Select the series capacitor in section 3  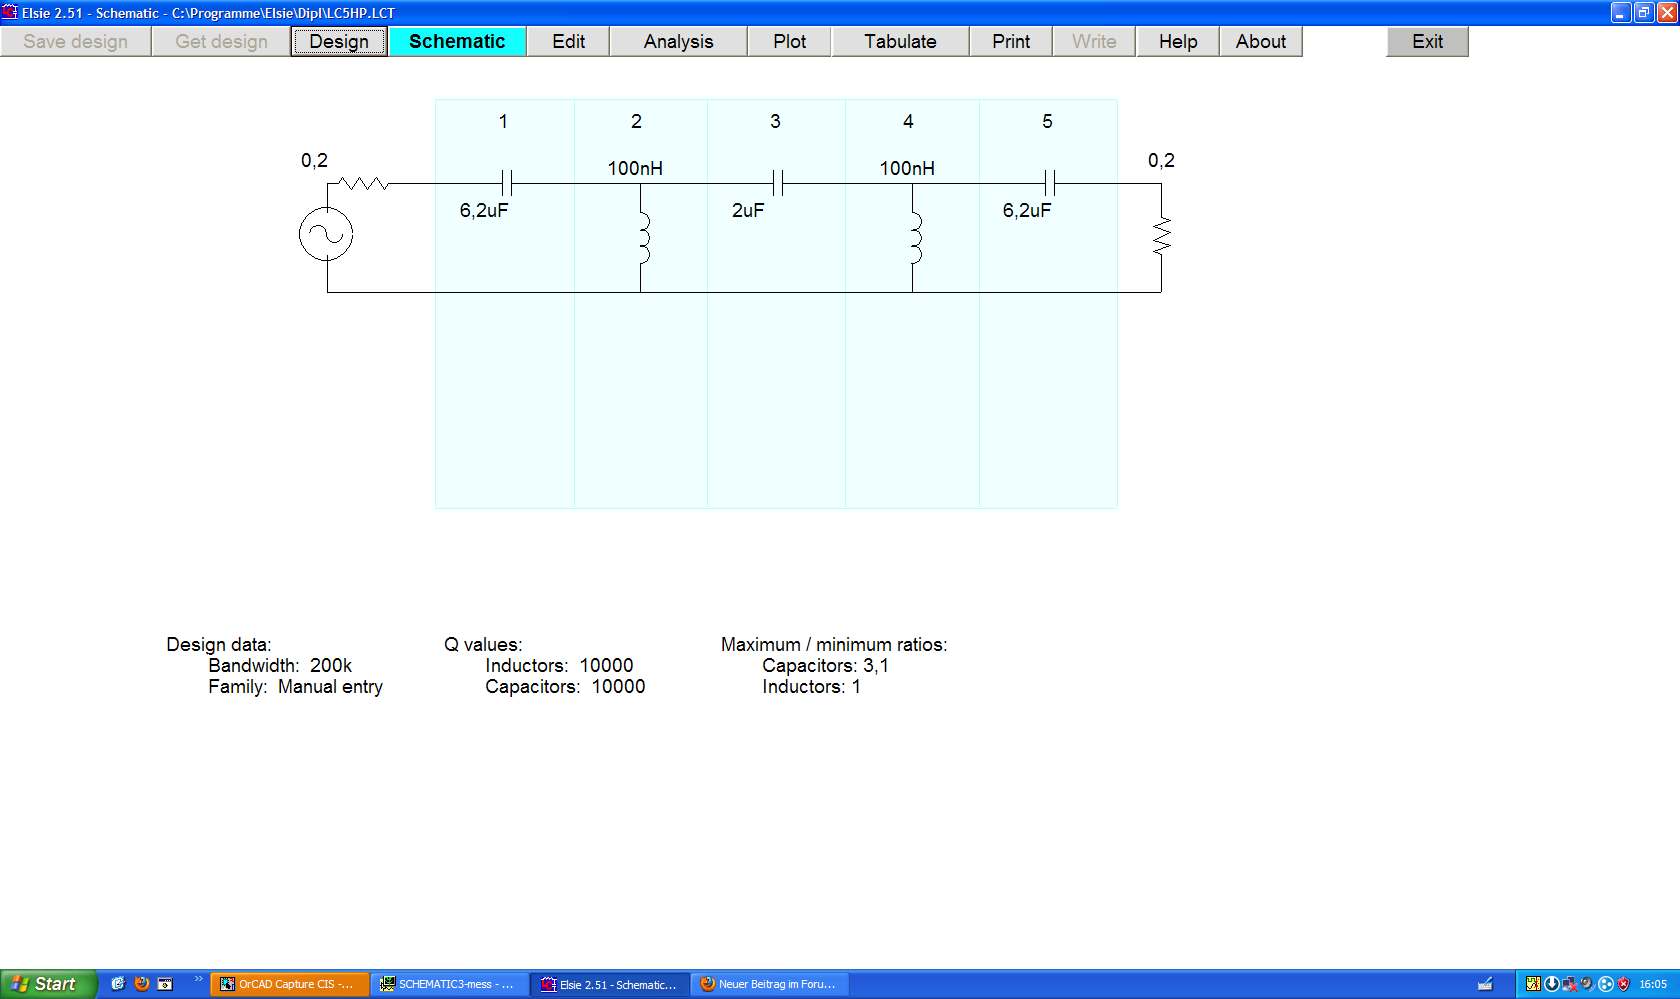tap(778, 183)
